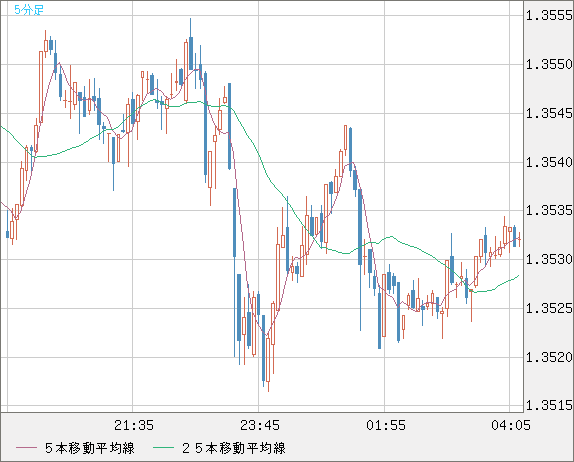The image size is (574, 462).
Task: Click the 5本移動平均線 legend label
Action: 90,448
